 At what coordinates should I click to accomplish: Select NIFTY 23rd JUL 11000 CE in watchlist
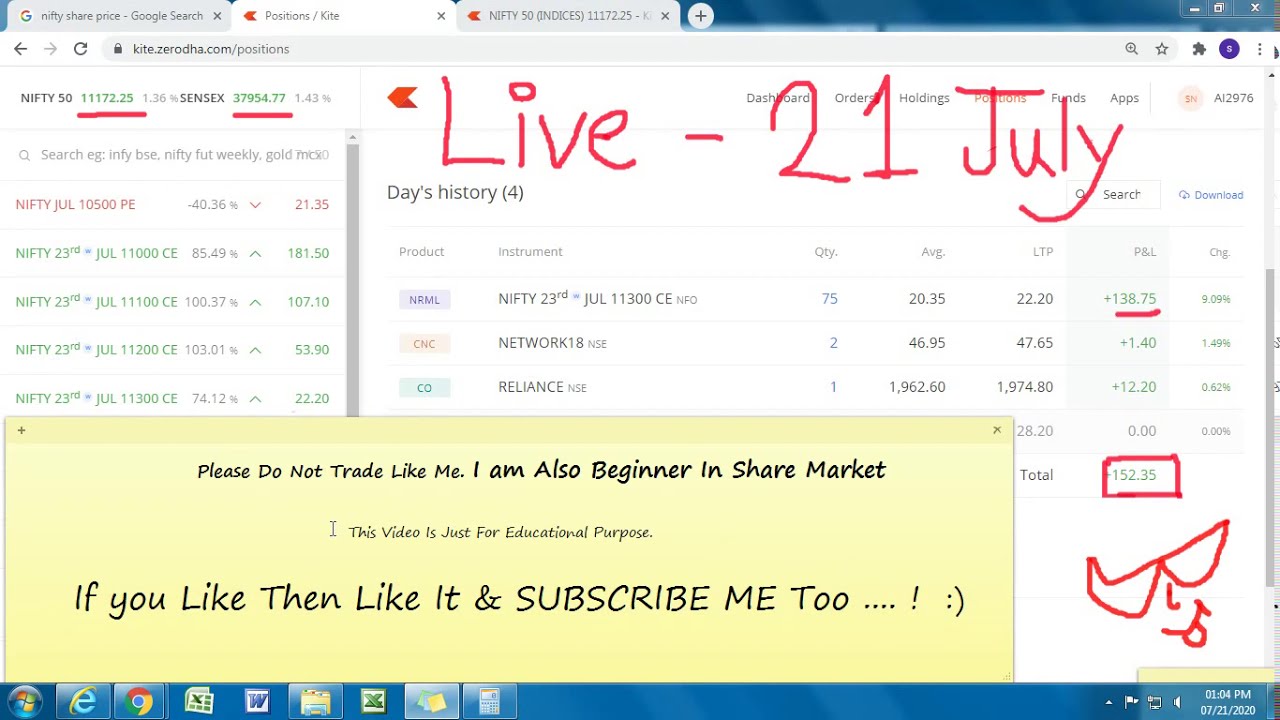(172, 253)
